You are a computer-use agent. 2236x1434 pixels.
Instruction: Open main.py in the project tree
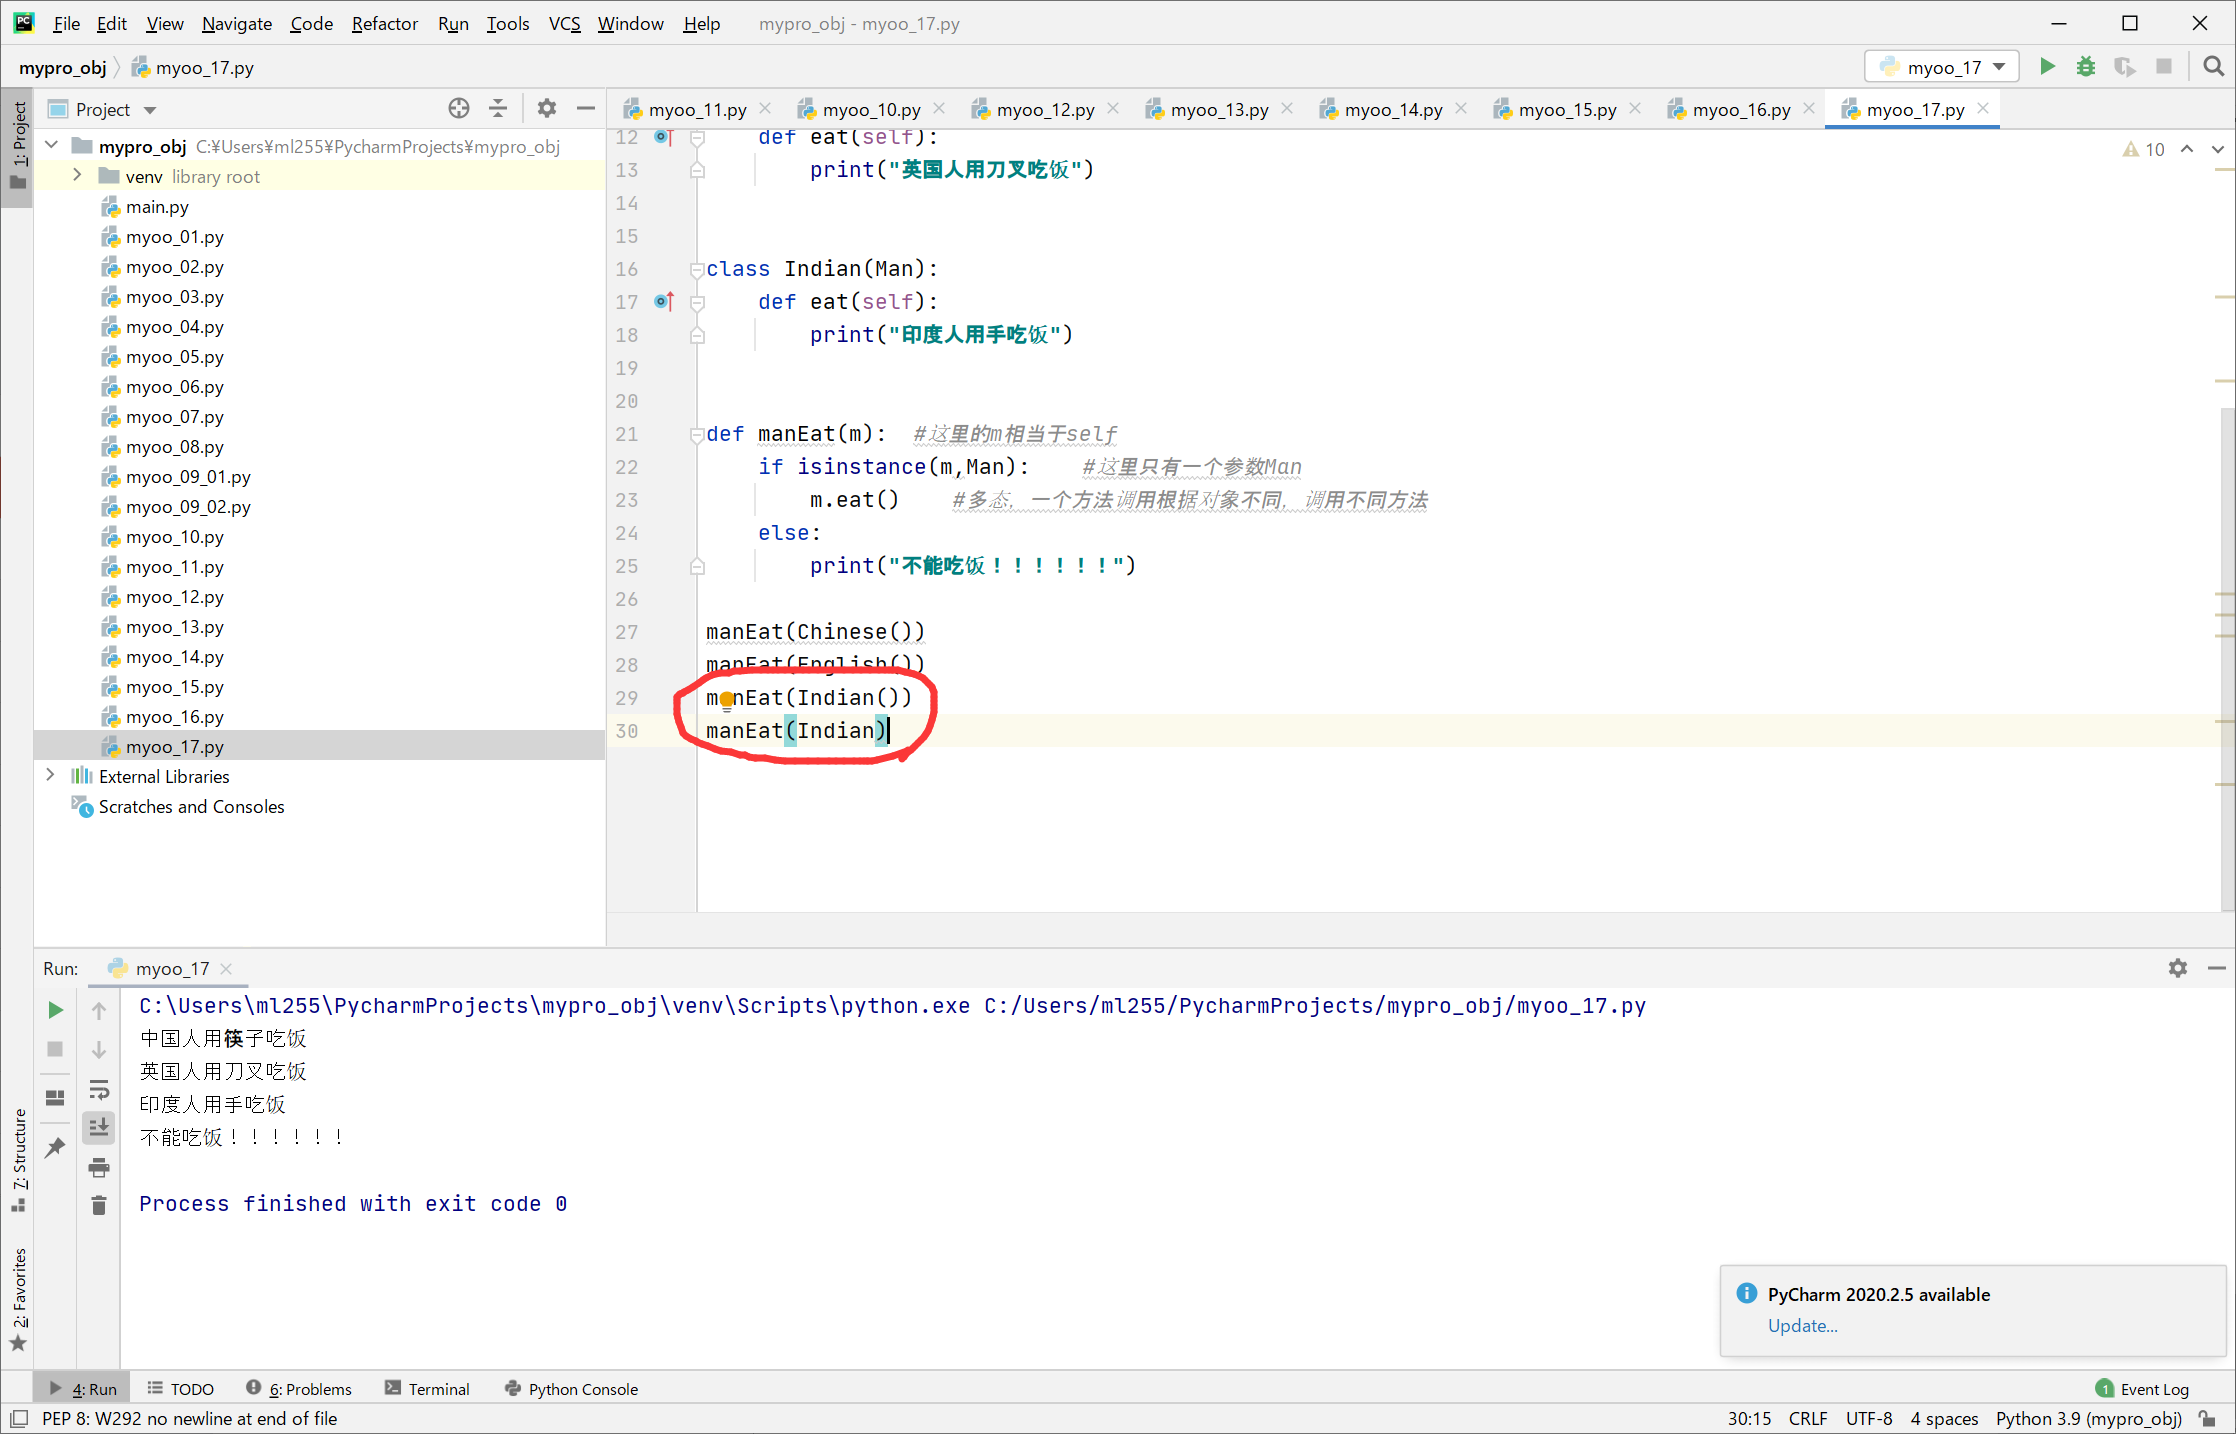(157, 207)
